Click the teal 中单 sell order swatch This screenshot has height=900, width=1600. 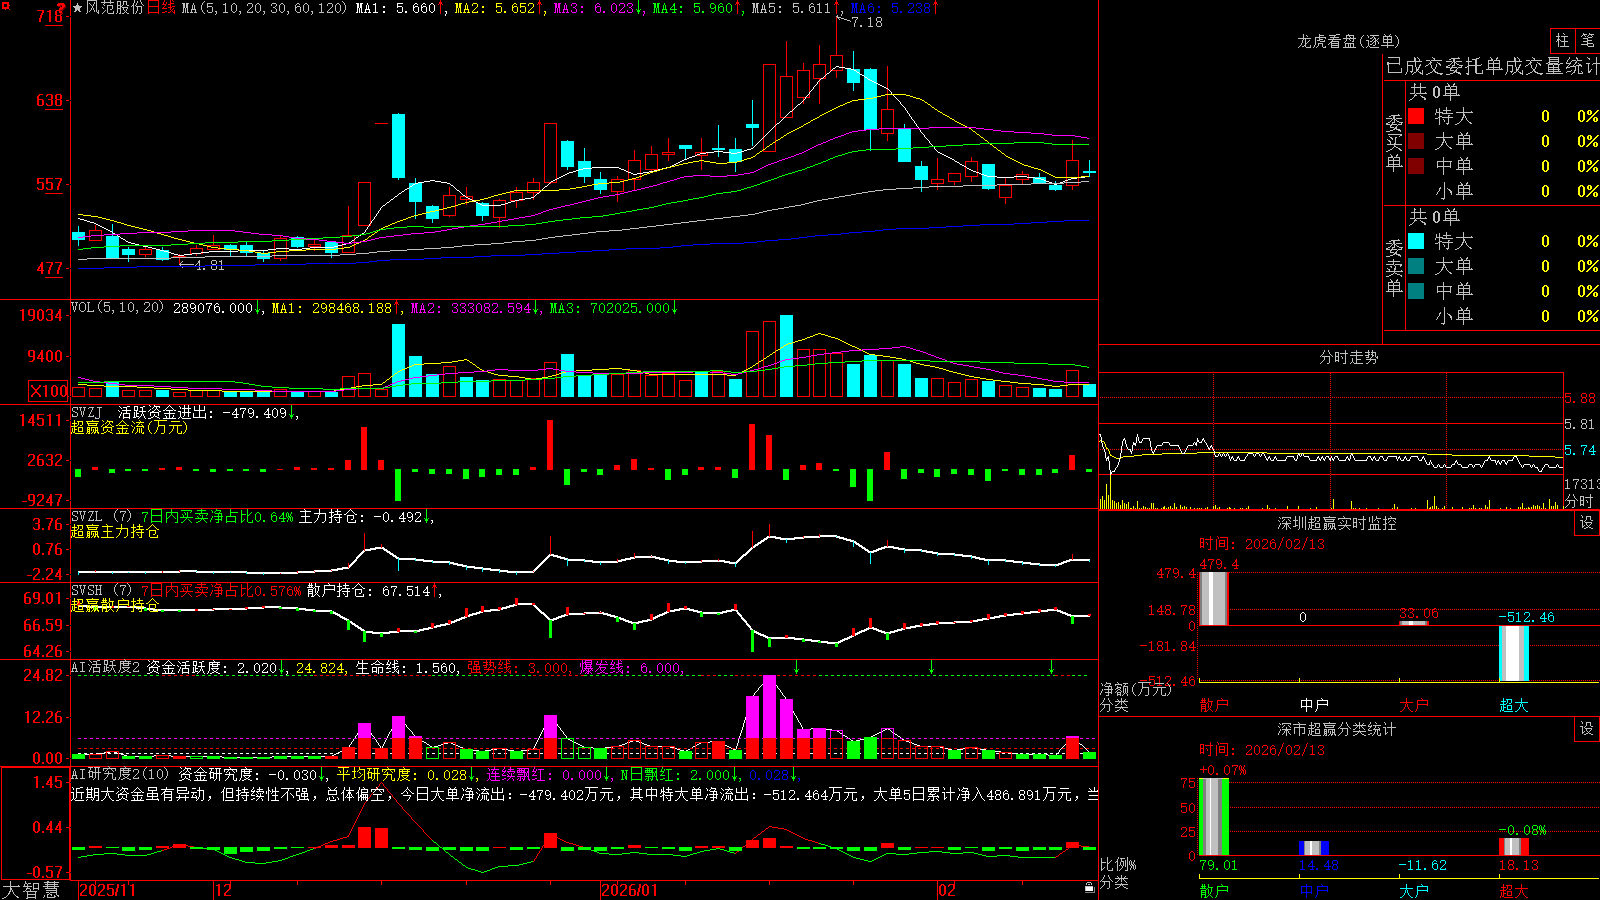1416,290
